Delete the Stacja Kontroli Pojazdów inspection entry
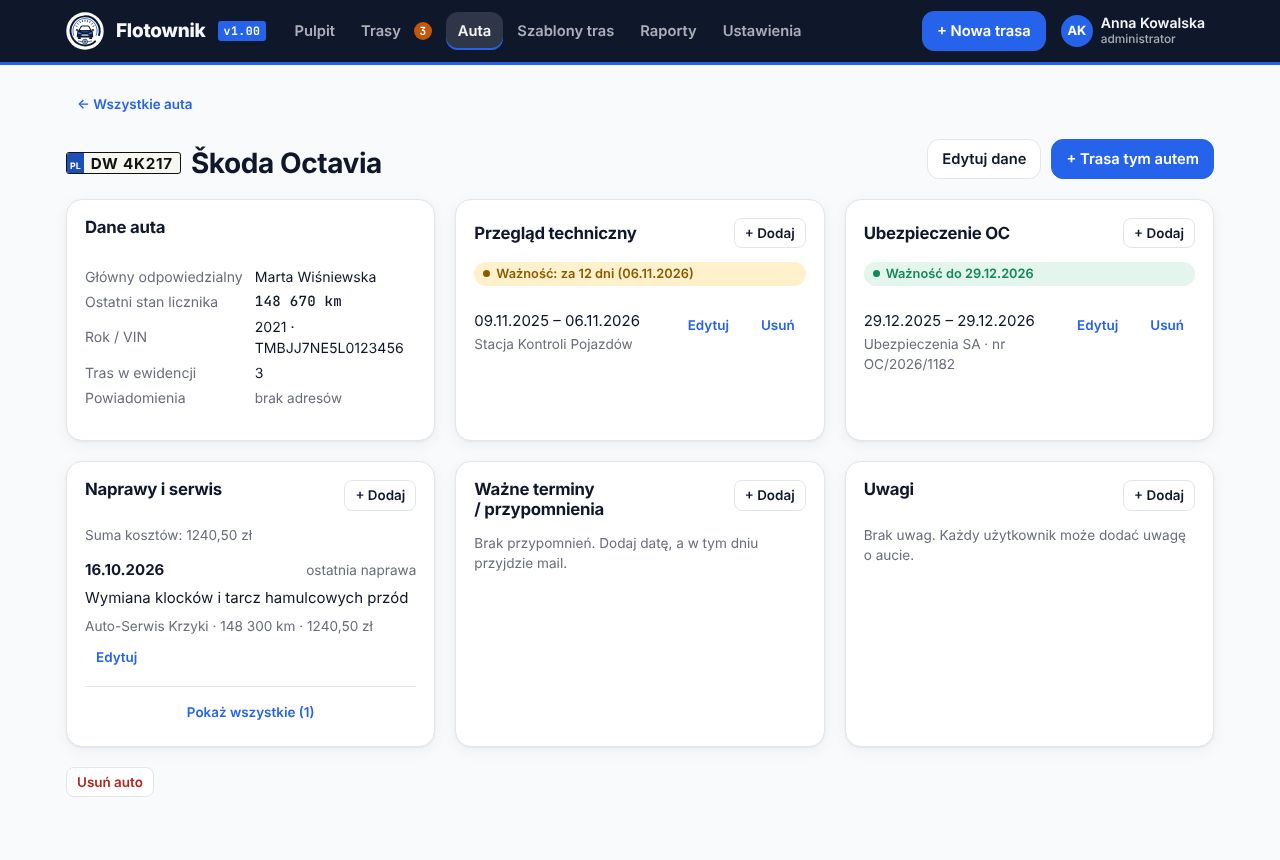Viewport: 1280px width, 860px height. (778, 325)
